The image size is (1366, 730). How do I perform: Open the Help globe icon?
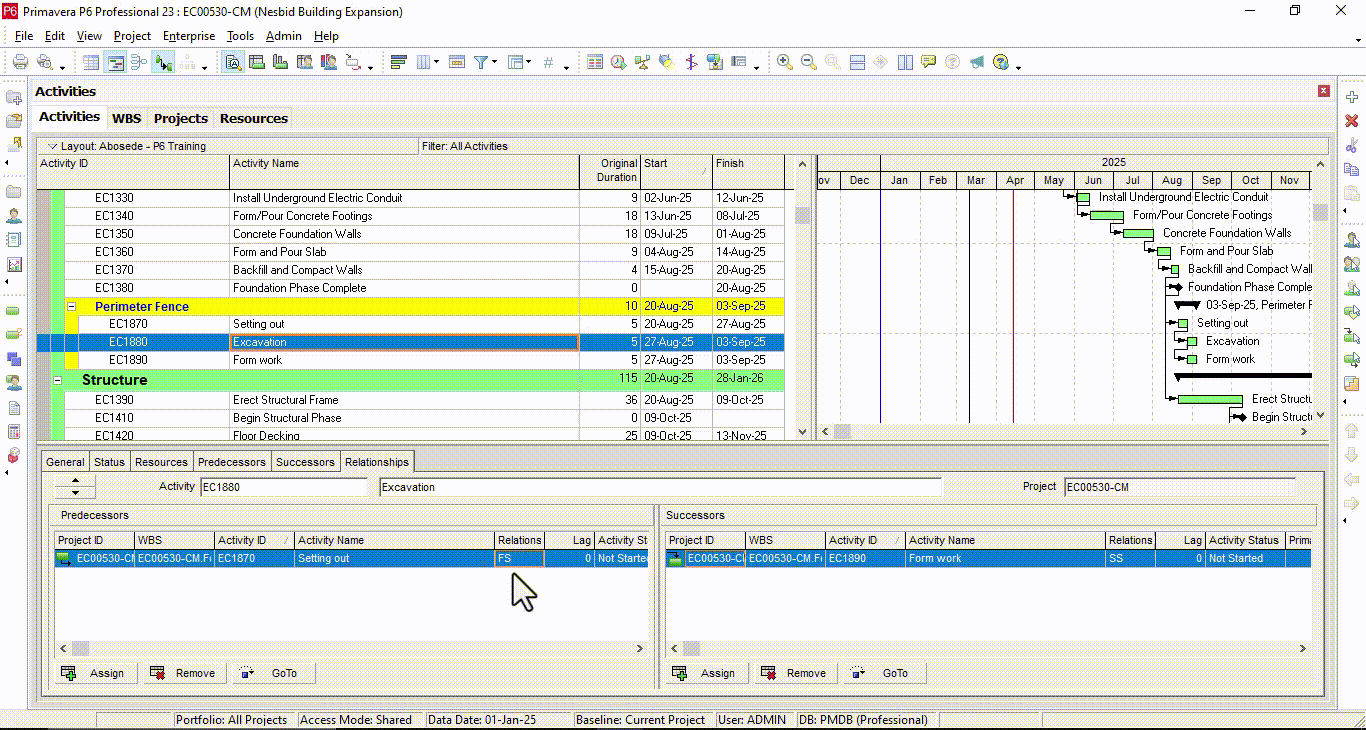(1001, 62)
